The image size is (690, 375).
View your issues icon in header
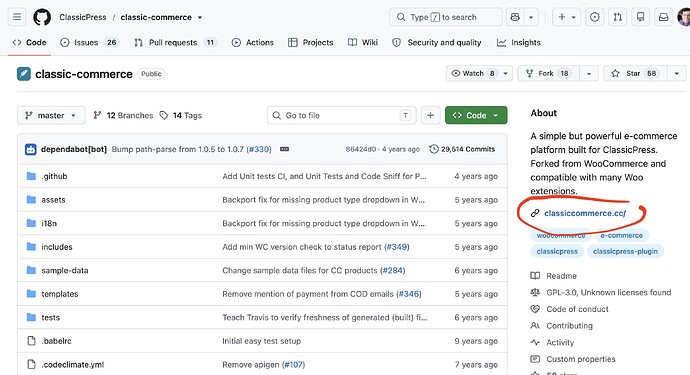pyautogui.click(x=595, y=17)
